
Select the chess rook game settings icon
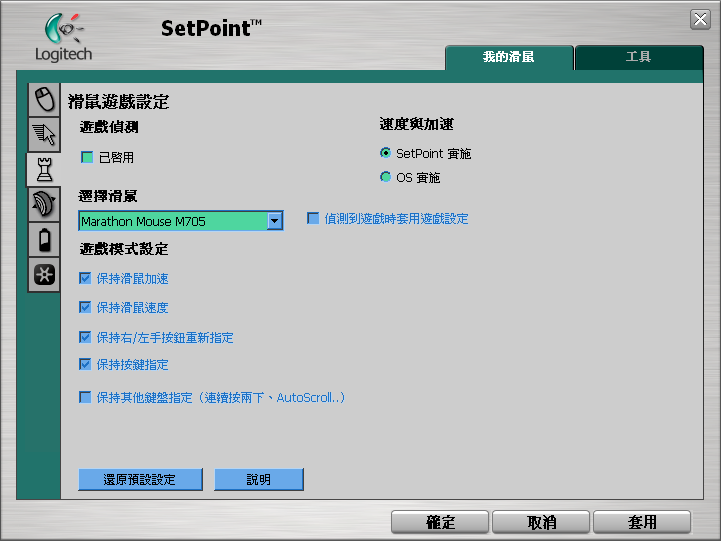[44, 169]
